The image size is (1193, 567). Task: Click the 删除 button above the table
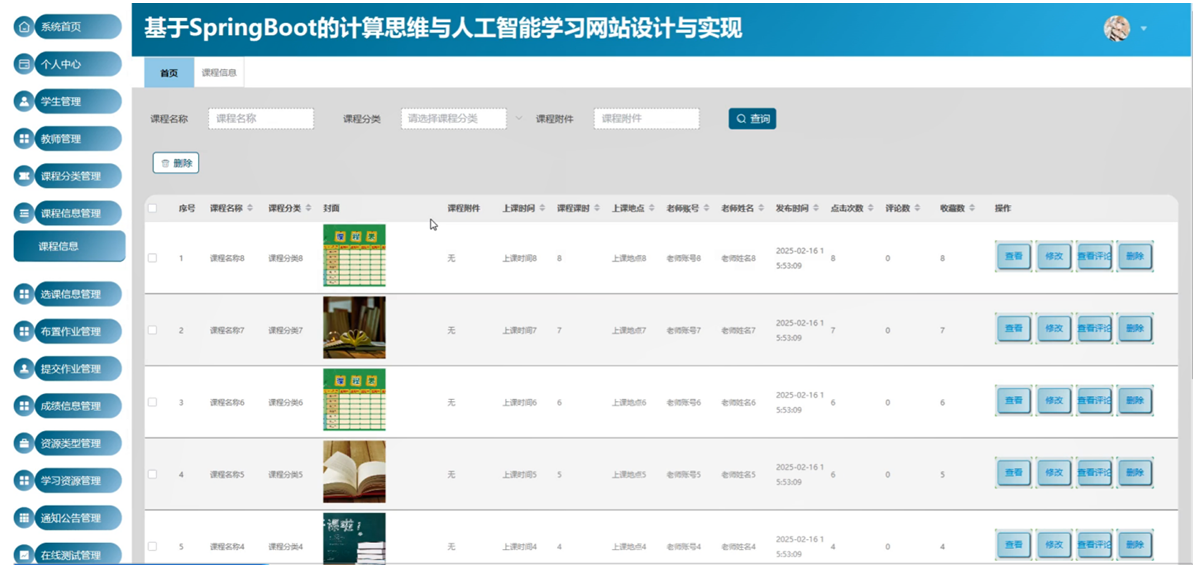click(x=176, y=163)
